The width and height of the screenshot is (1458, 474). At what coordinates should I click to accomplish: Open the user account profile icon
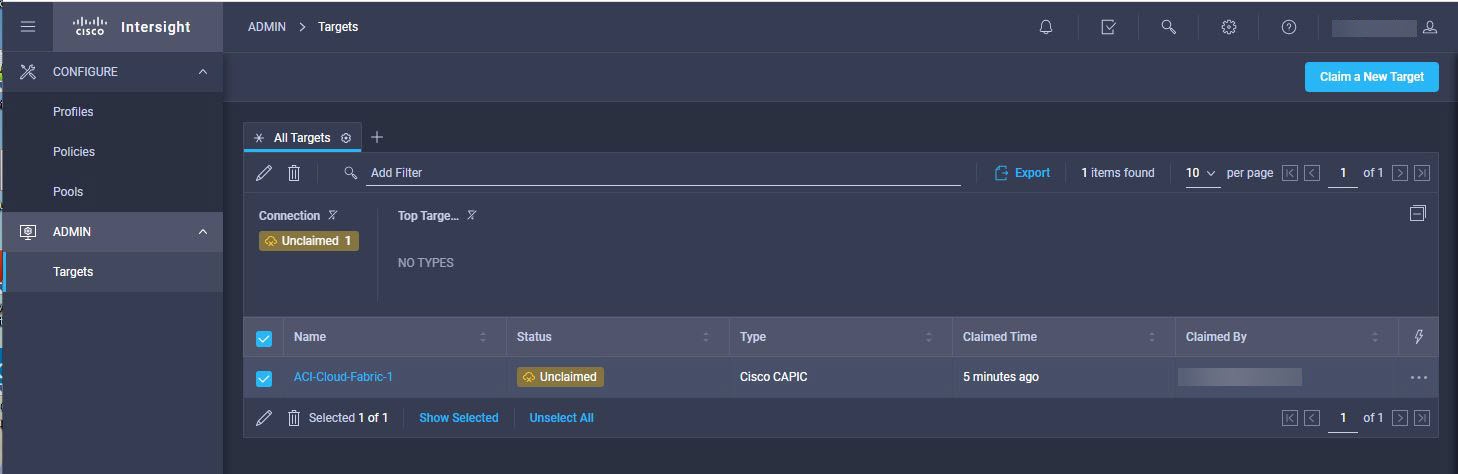coord(1430,27)
